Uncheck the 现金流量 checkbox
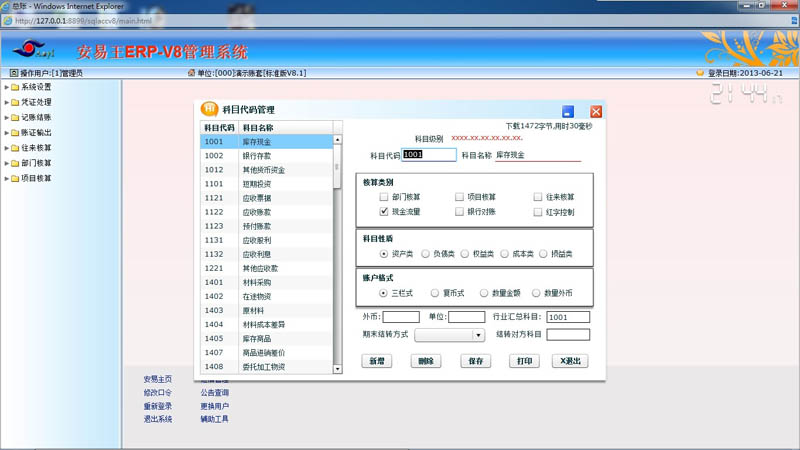Image resolution: width=800 pixels, height=450 pixels. [384, 212]
